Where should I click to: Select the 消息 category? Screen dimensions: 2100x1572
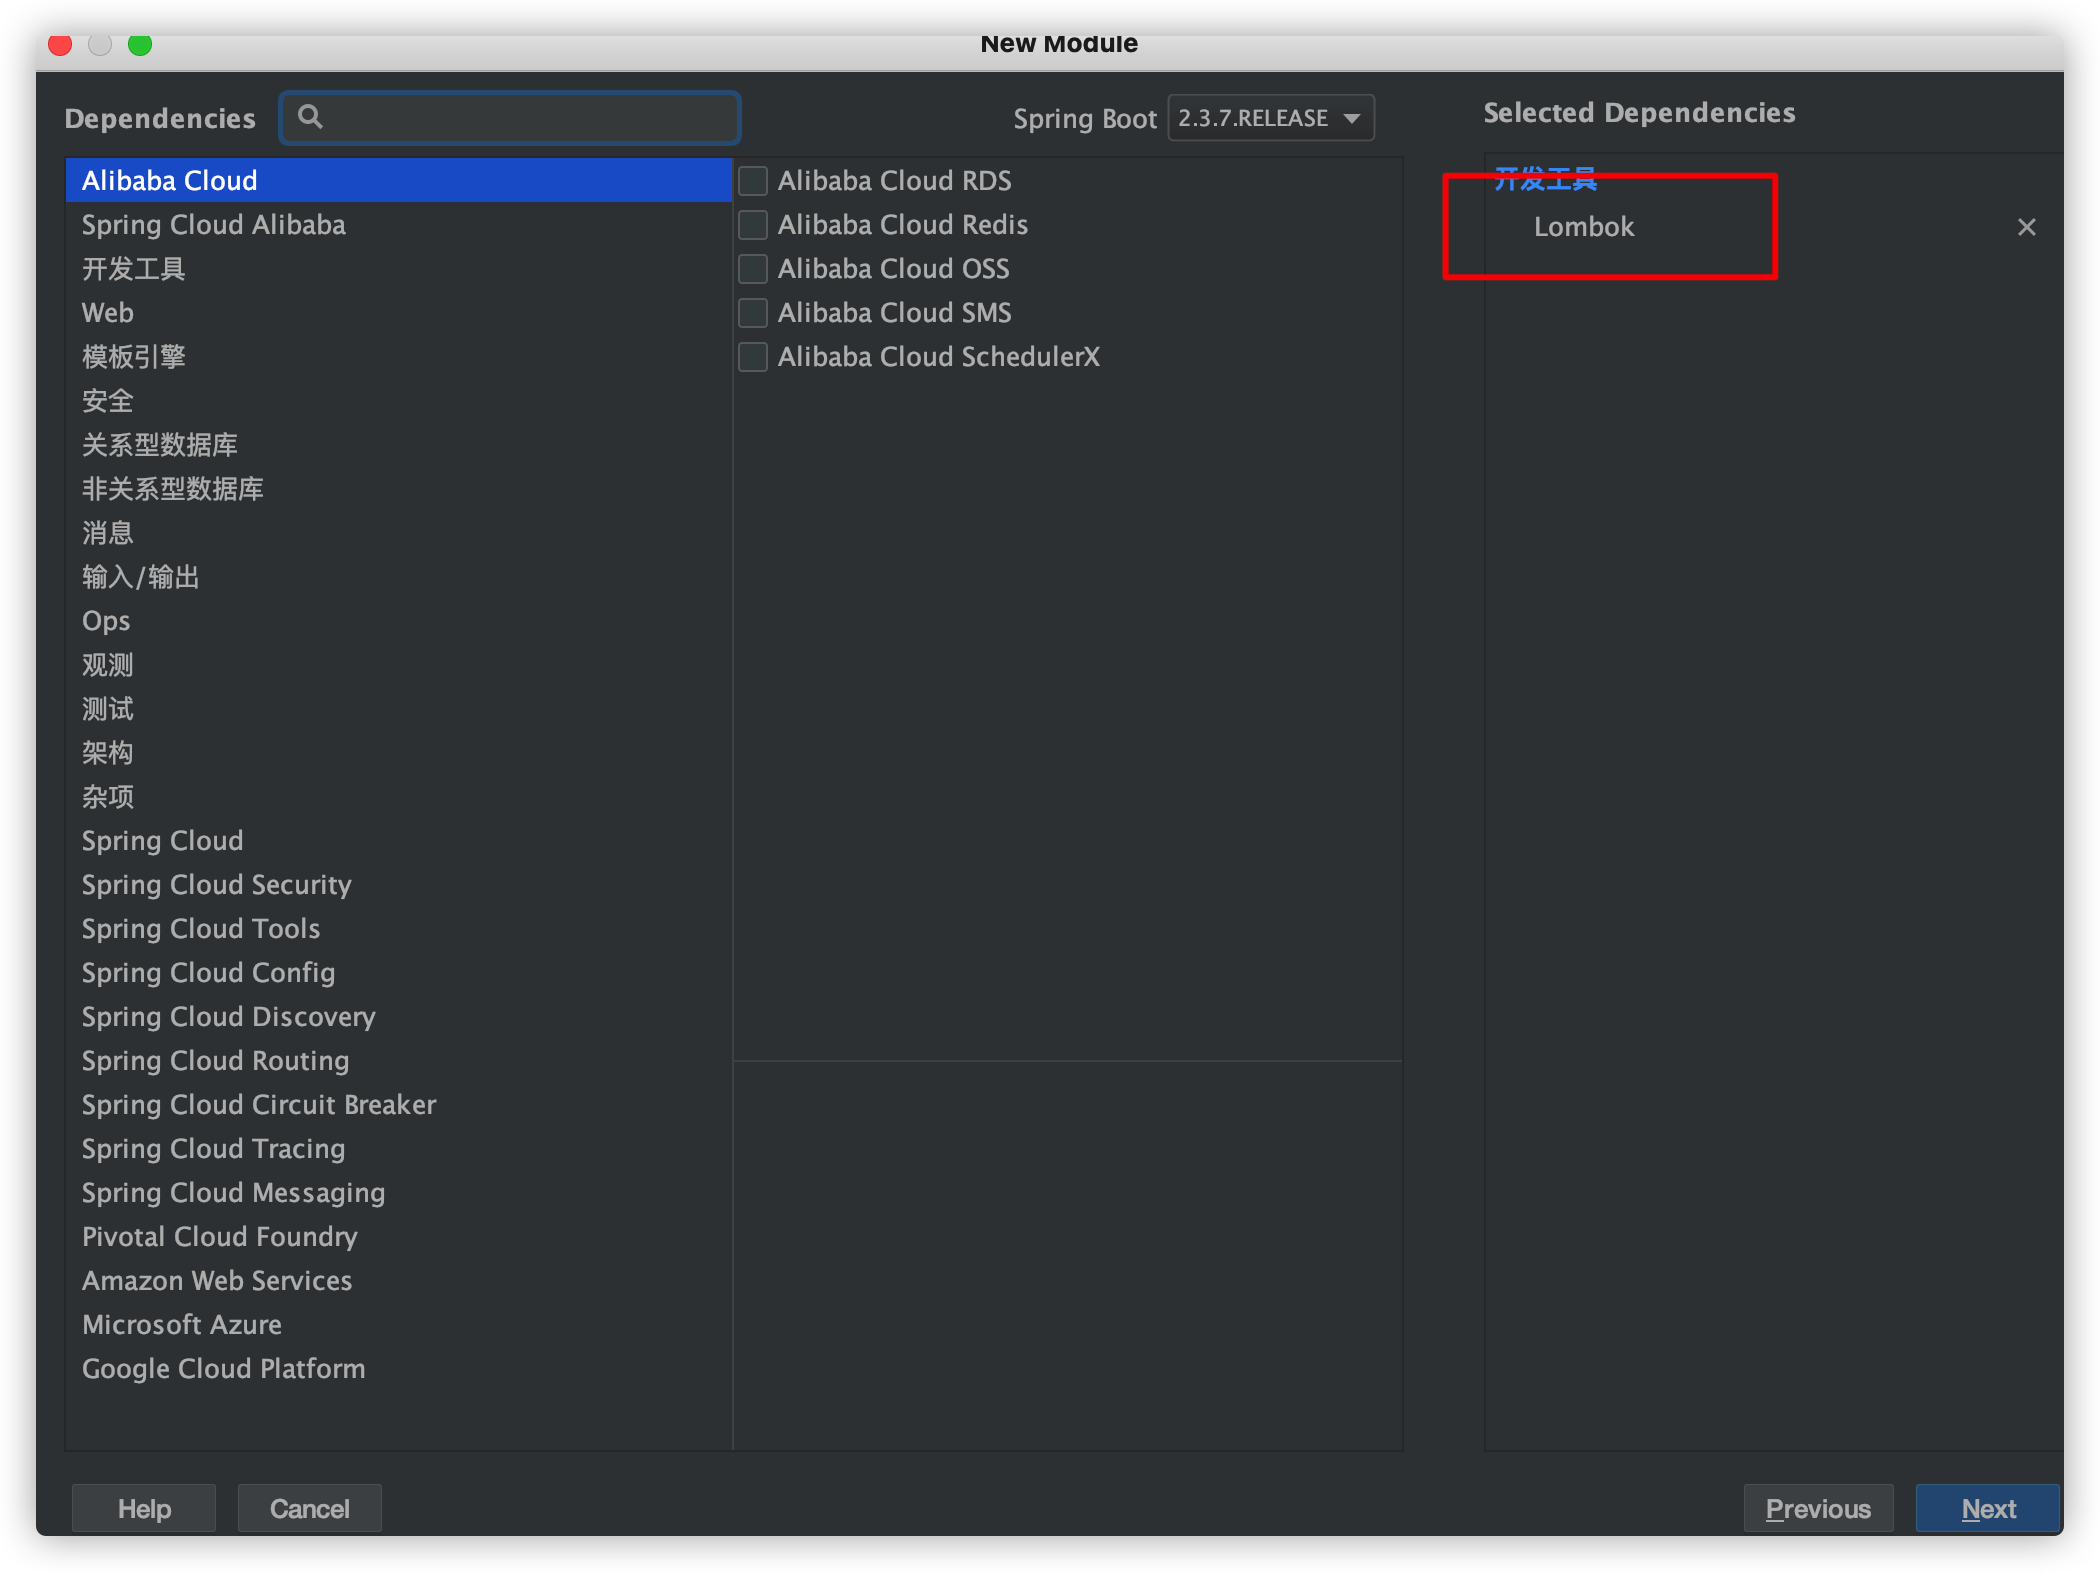click(398, 532)
